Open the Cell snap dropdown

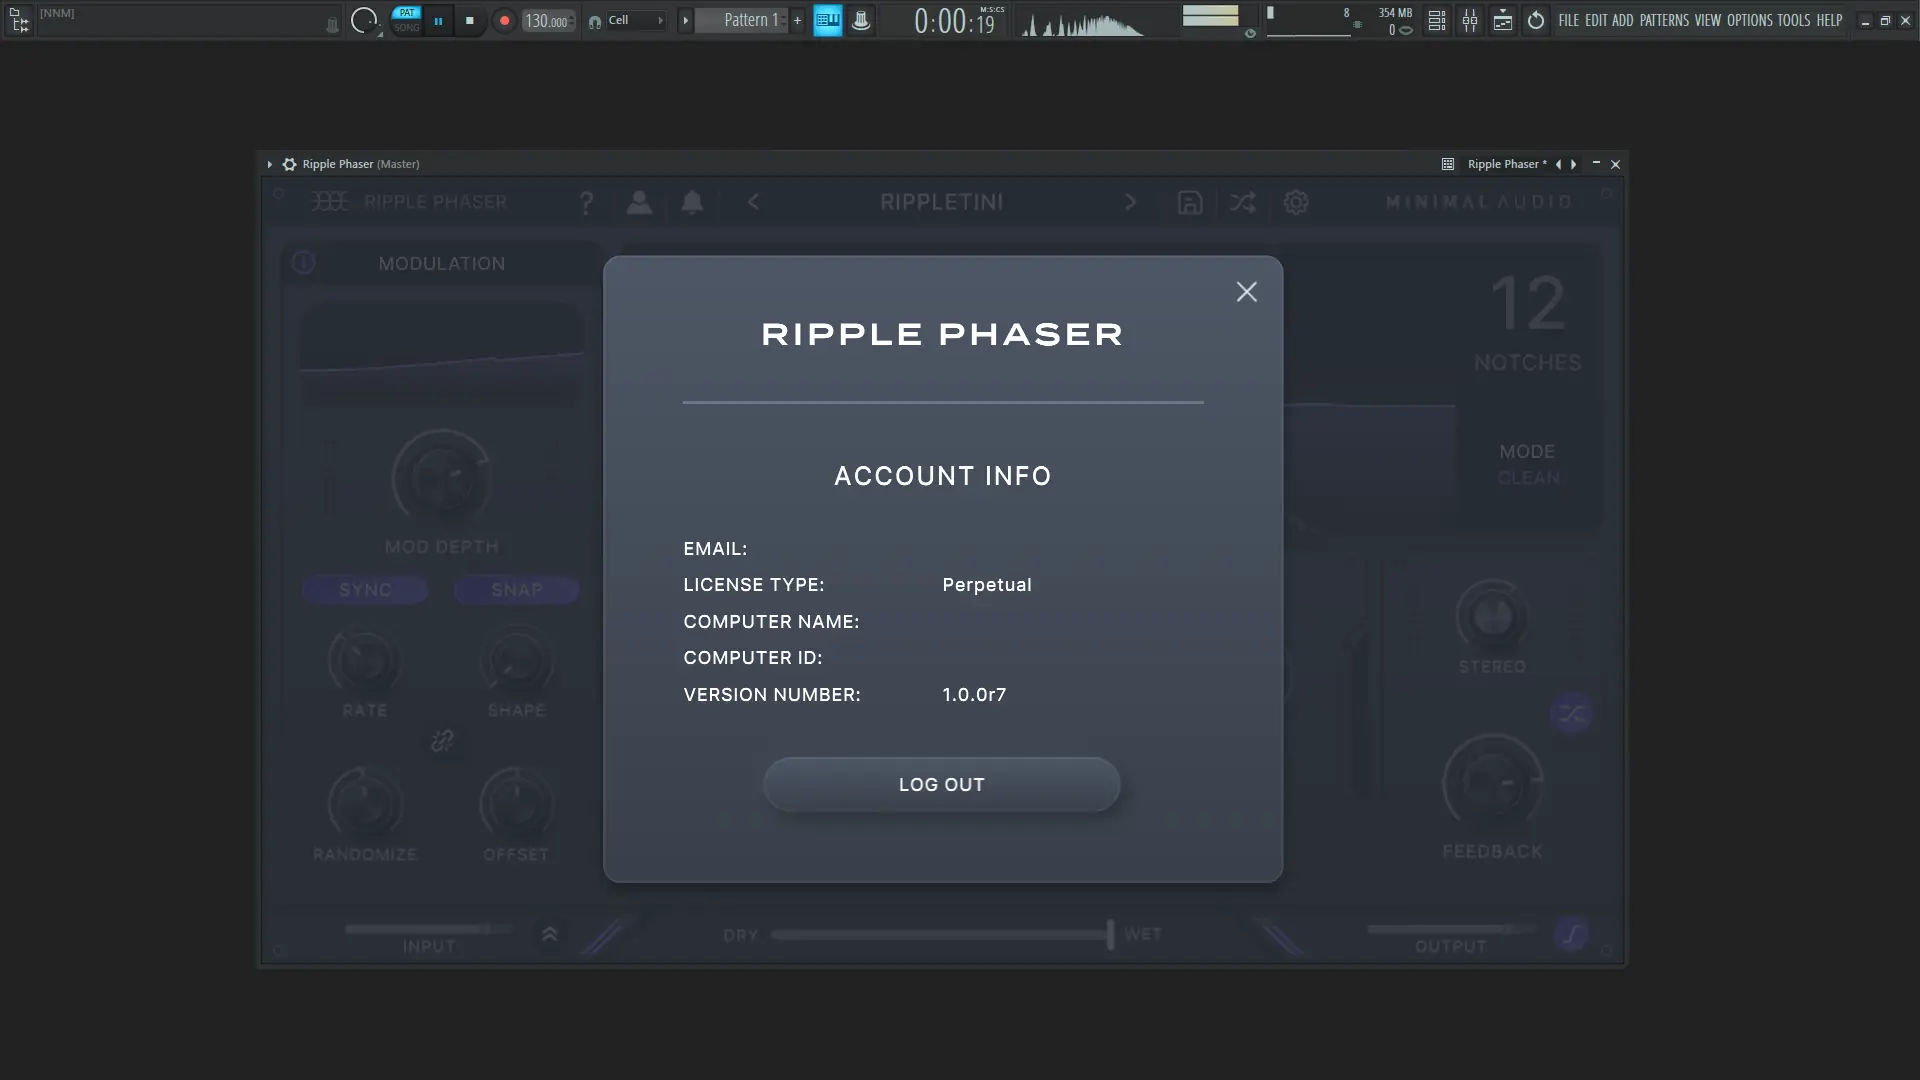coord(634,20)
